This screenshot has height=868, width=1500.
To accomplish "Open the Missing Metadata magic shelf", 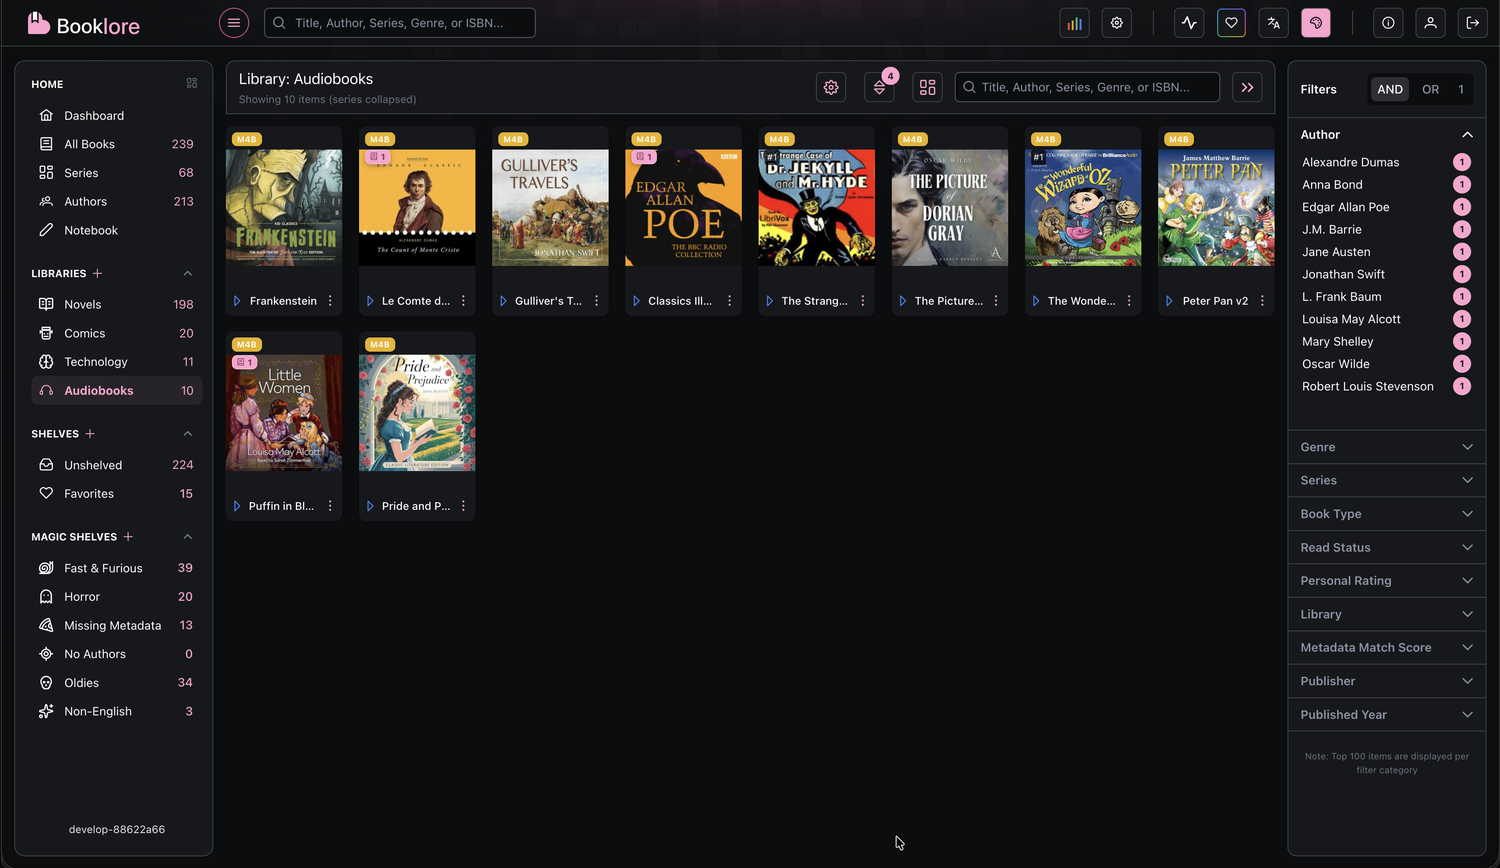I will point(116,625).
